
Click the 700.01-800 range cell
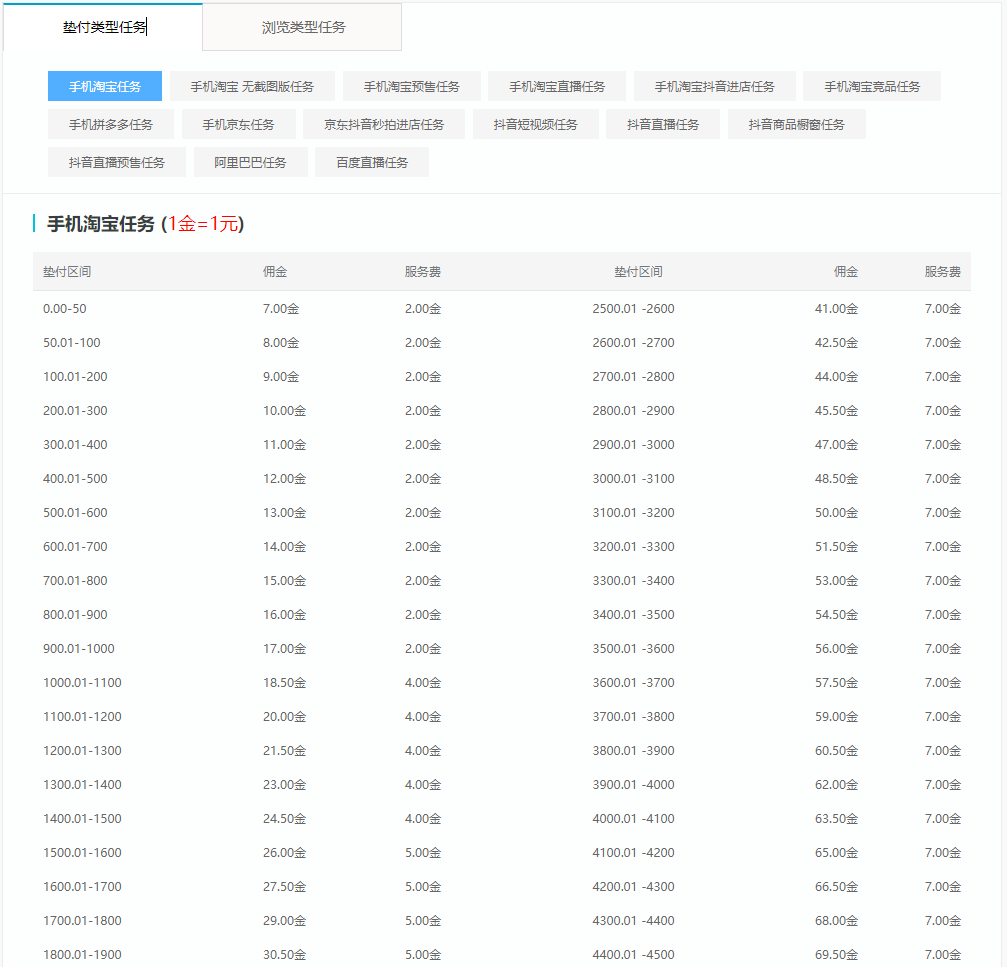click(x=75, y=580)
